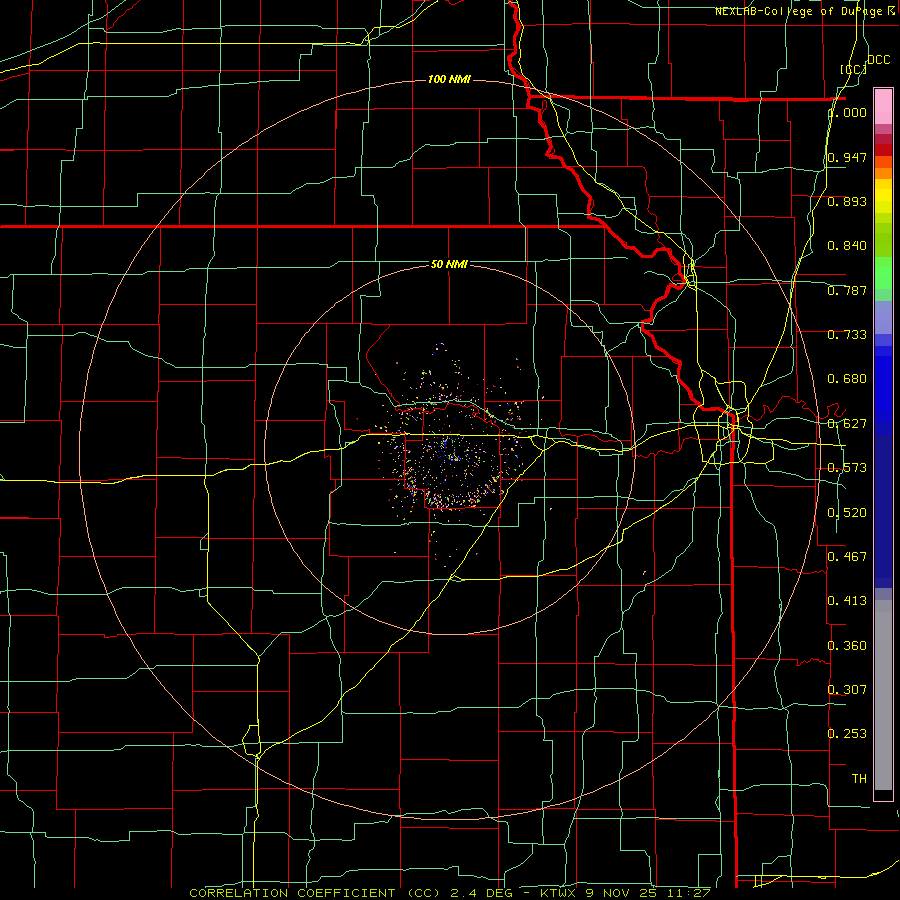Click the 0.307 legend value
The height and width of the screenshot is (900, 900).
(847, 689)
